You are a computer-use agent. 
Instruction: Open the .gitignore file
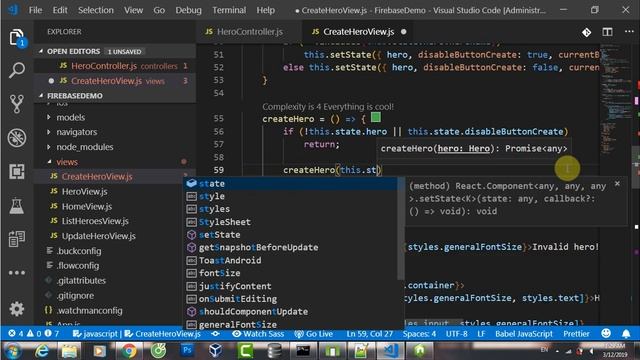75,296
